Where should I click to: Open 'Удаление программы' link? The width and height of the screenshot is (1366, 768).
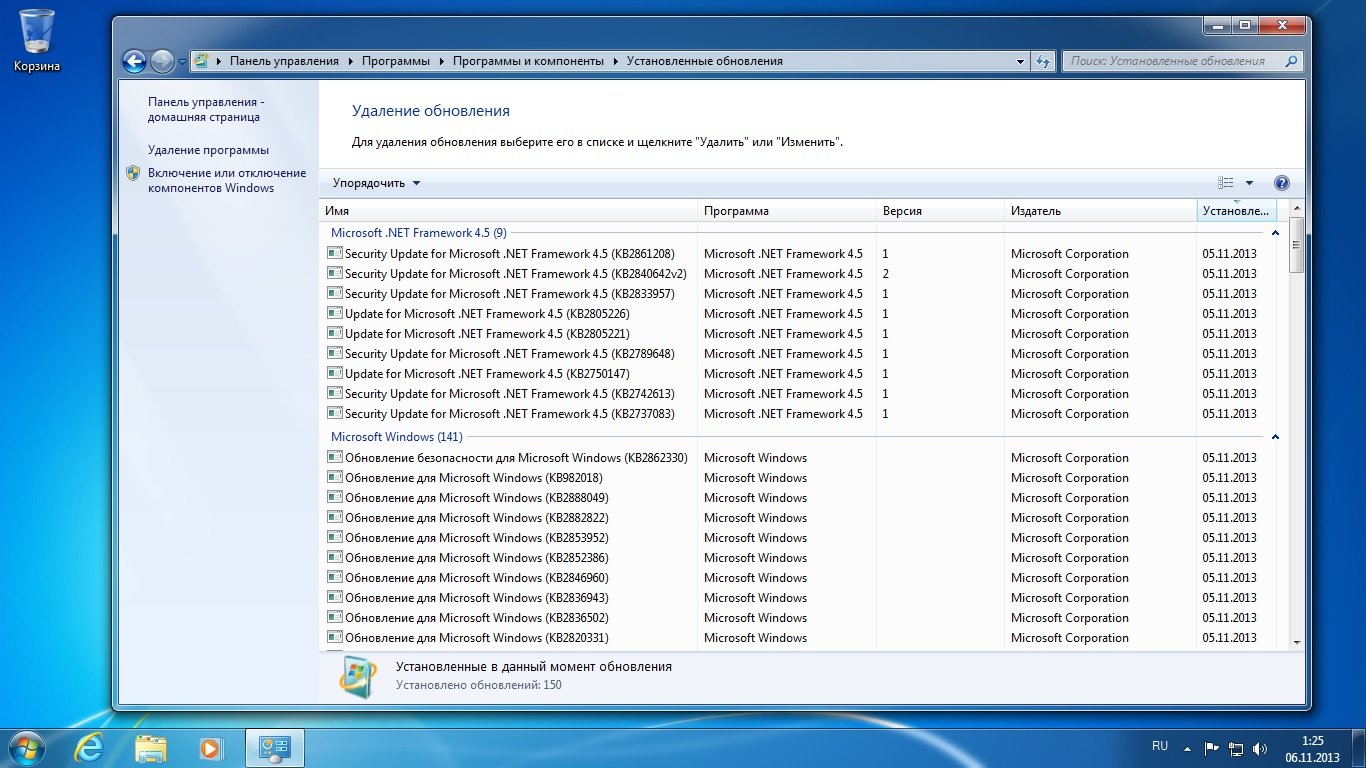[208, 150]
